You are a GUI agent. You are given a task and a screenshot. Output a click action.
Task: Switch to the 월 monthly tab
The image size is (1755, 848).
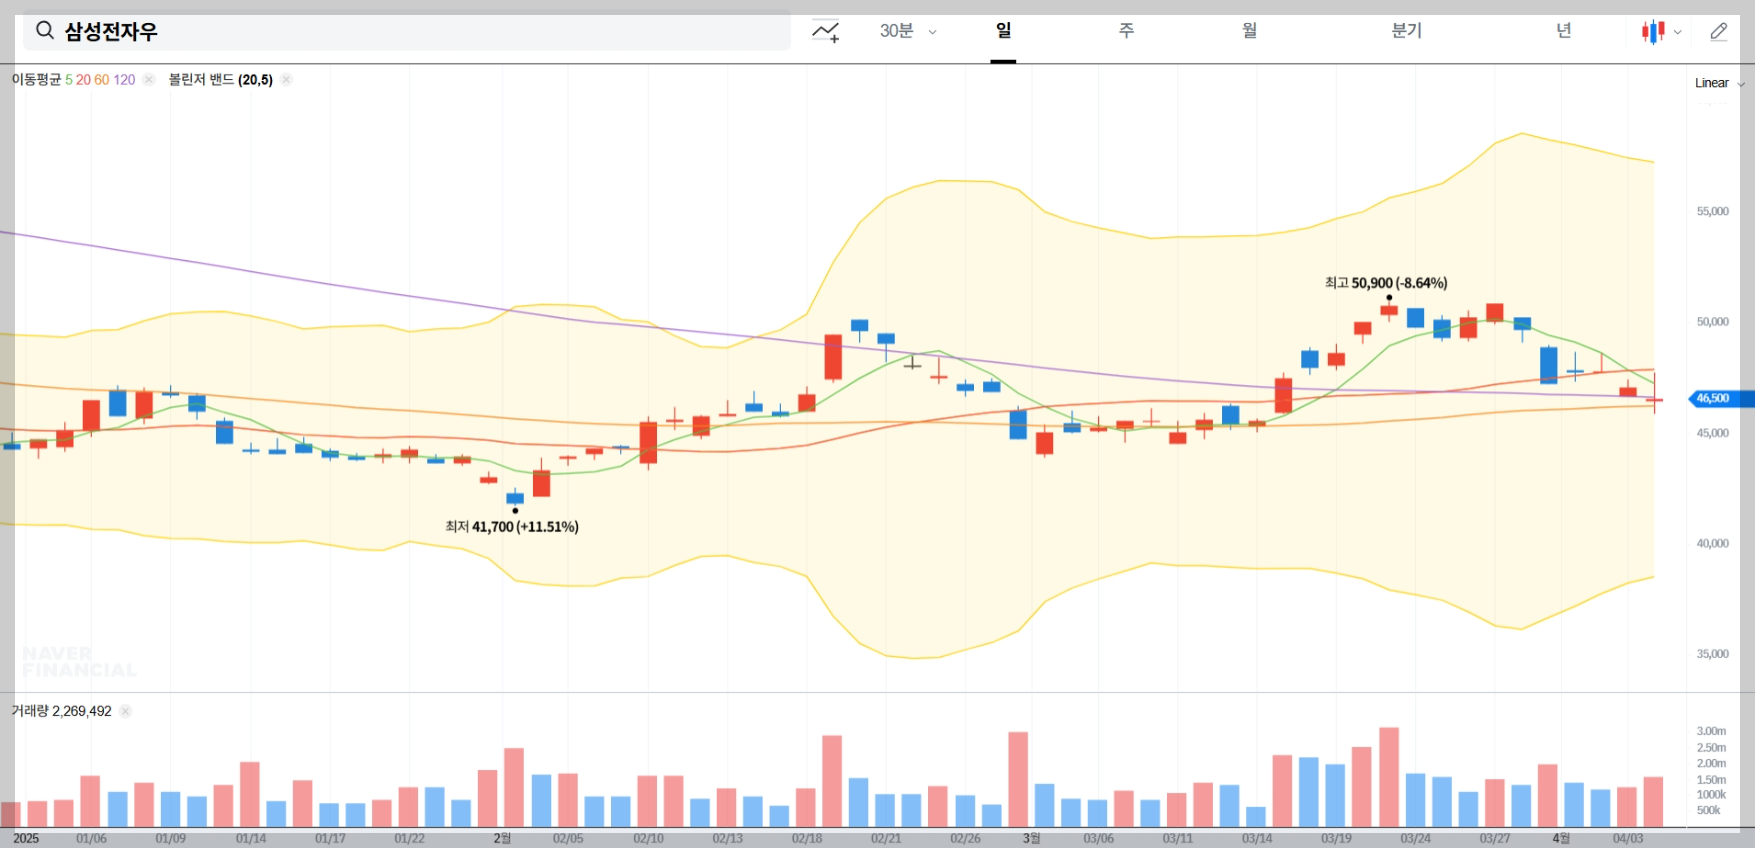tap(1250, 31)
